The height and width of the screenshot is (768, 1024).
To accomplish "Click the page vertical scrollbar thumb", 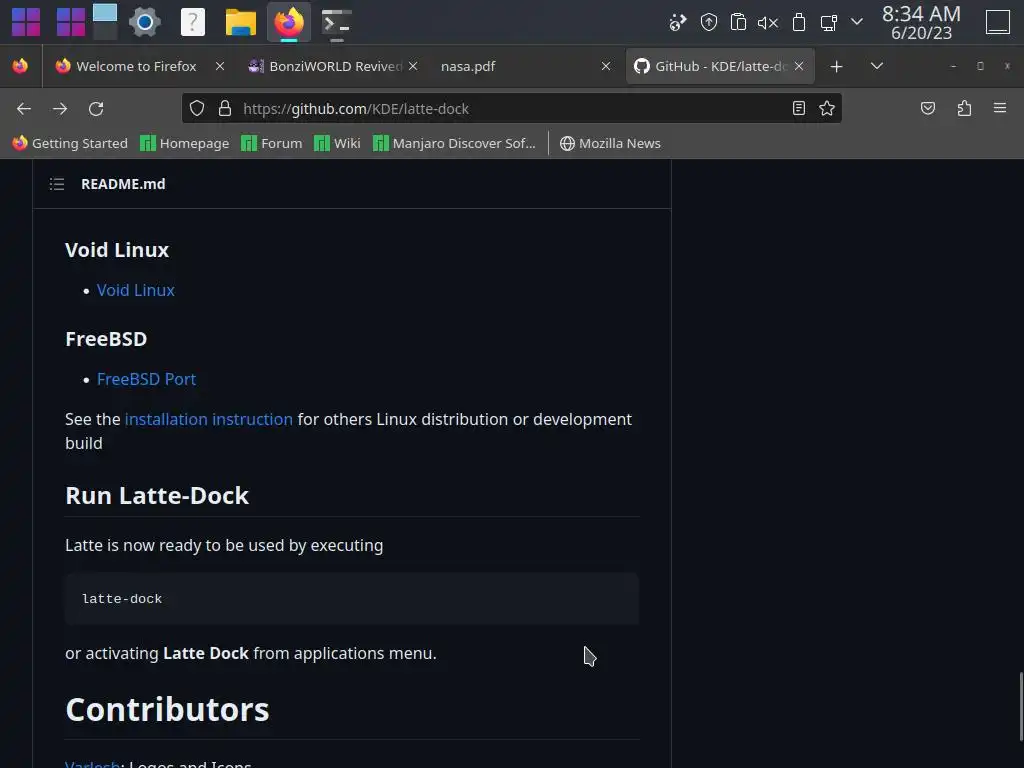I will click(x=1020, y=707).
